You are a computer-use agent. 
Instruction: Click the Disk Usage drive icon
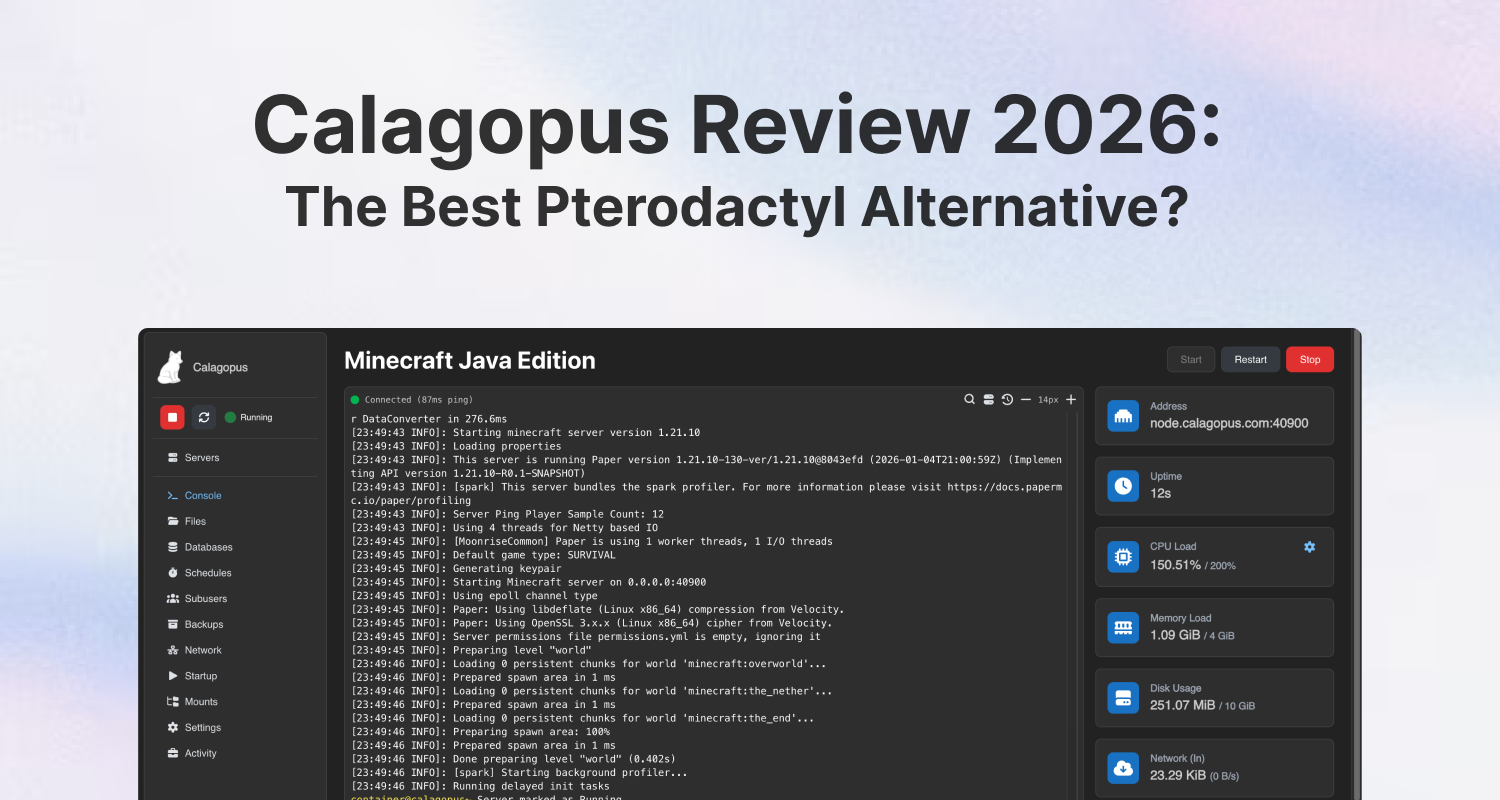pyautogui.click(x=1123, y=698)
